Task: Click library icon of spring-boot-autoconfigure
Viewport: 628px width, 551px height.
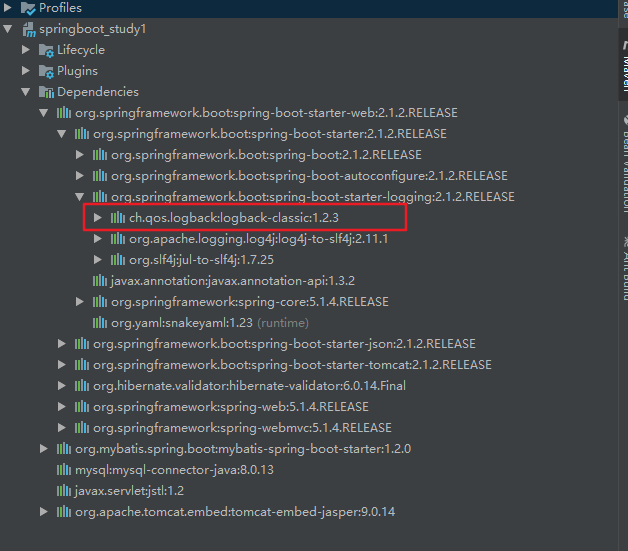Action: coord(100,176)
